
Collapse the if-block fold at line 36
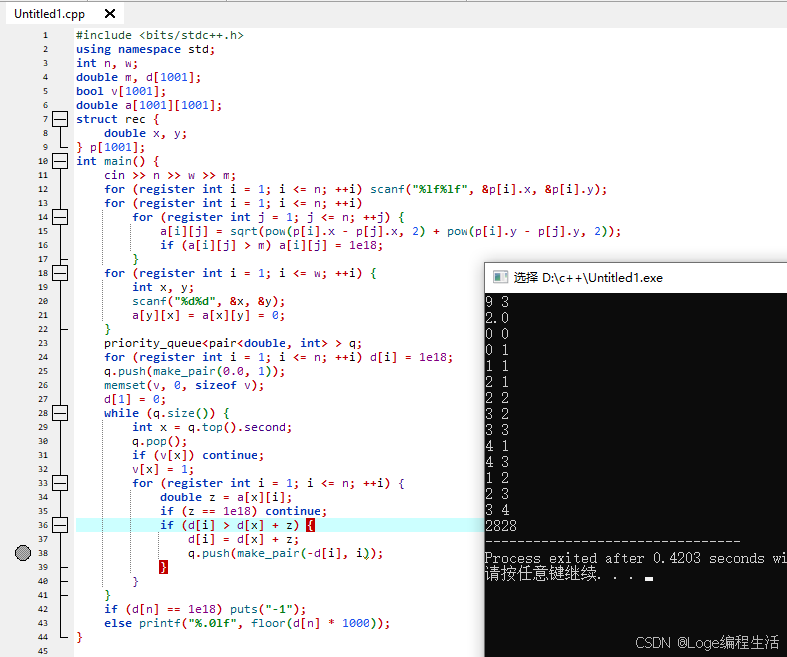60,525
